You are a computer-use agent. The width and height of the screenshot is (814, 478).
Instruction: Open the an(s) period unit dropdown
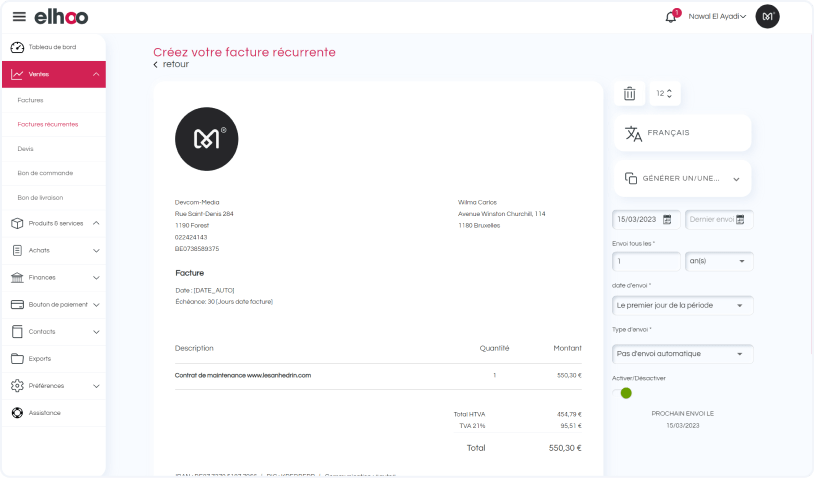(x=719, y=261)
